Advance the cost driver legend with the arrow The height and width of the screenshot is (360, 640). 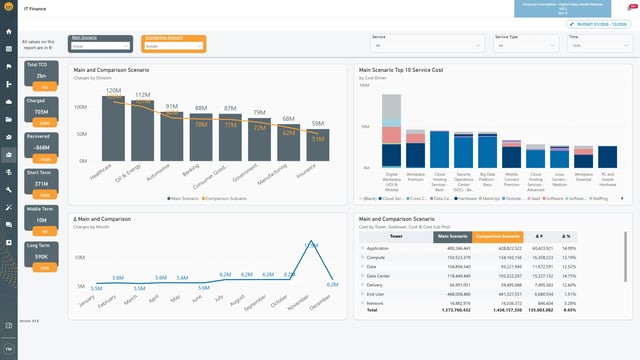pyautogui.click(x=622, y=198)
